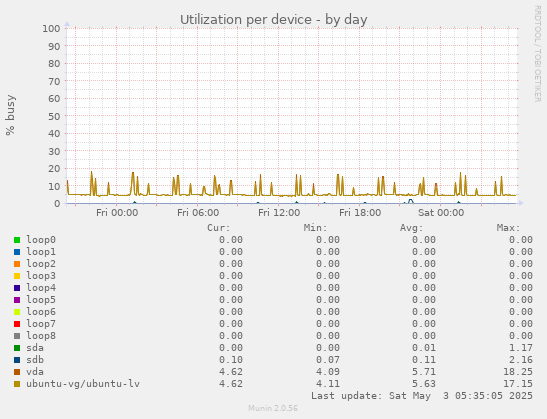547x419 pixels.
Task: Click ubuntu-lv minimum value 4.11
Action: click(328, 384)
